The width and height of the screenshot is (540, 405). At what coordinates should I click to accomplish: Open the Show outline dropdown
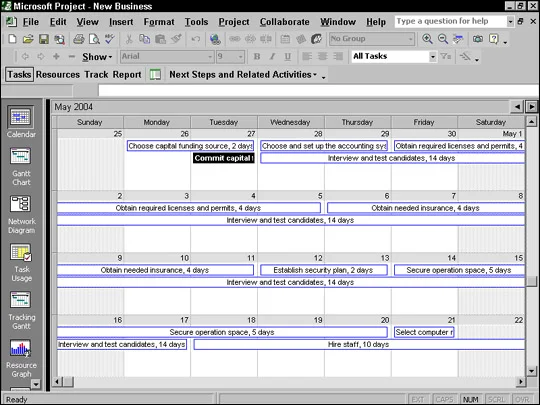pyautogui.click(x=97, y=57)
